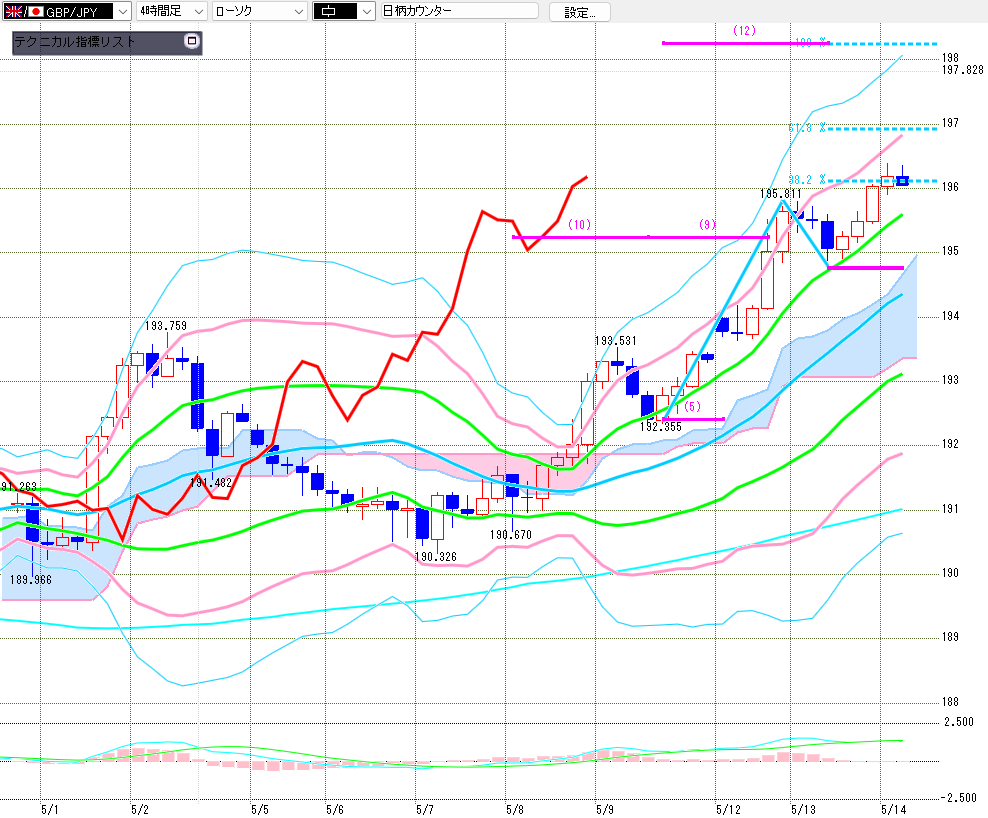Click the 198 price axis label
Viewport: 988px width, 818px height.
tap(950, 58)
